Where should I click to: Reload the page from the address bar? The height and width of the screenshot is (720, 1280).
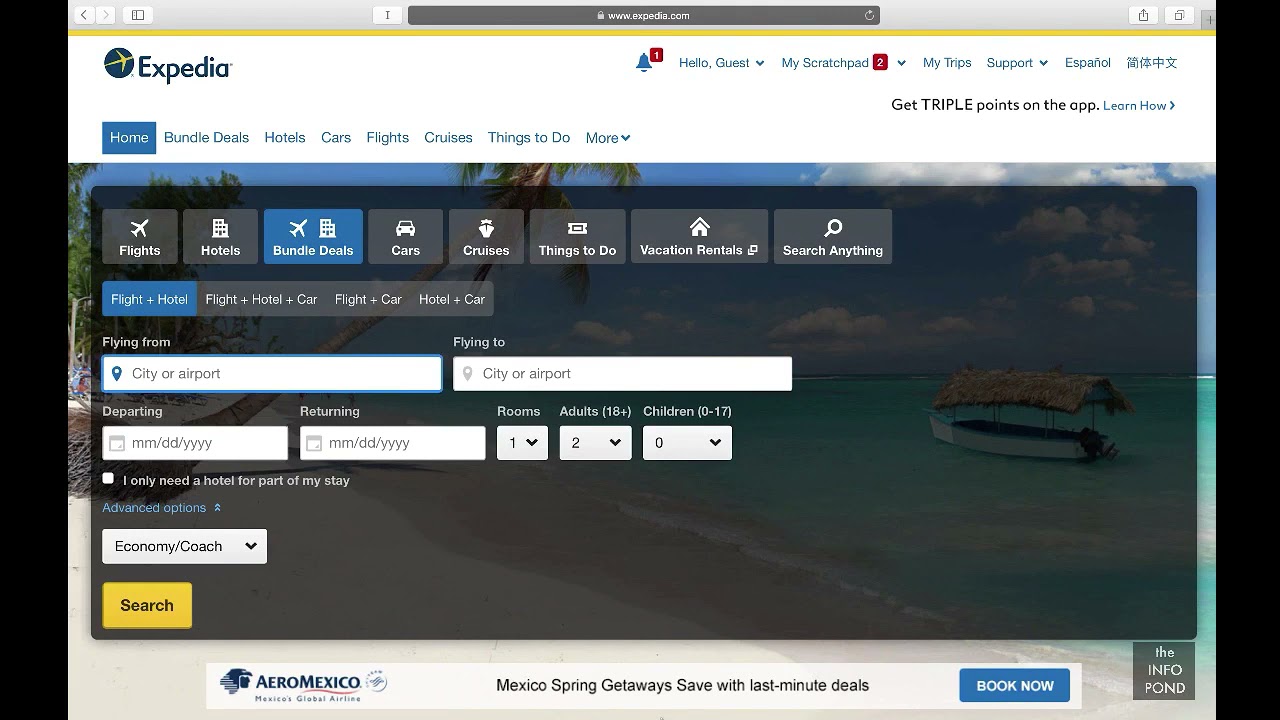tap(869, 15)
